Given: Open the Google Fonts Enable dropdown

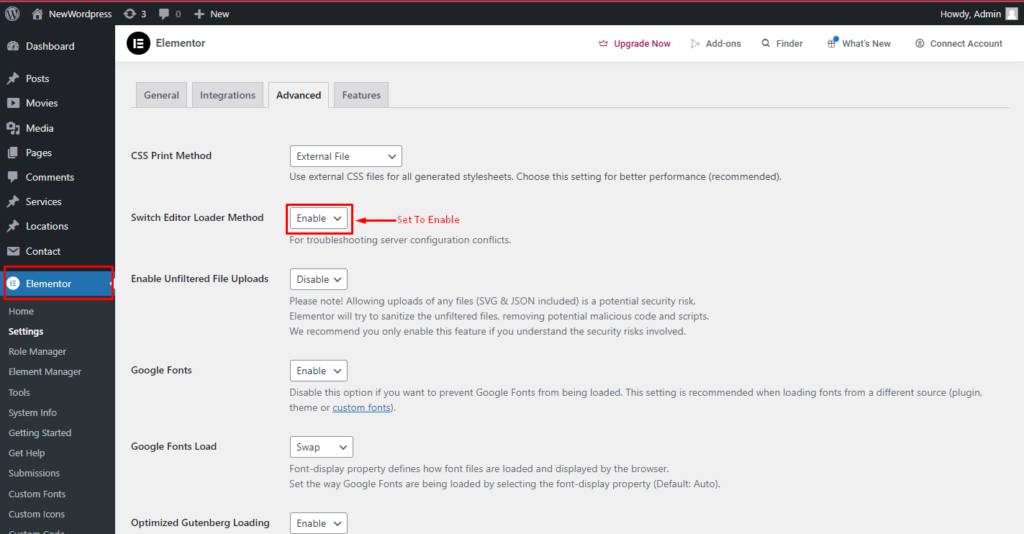Looking at the screenshot, I should (x=319, y=371).
